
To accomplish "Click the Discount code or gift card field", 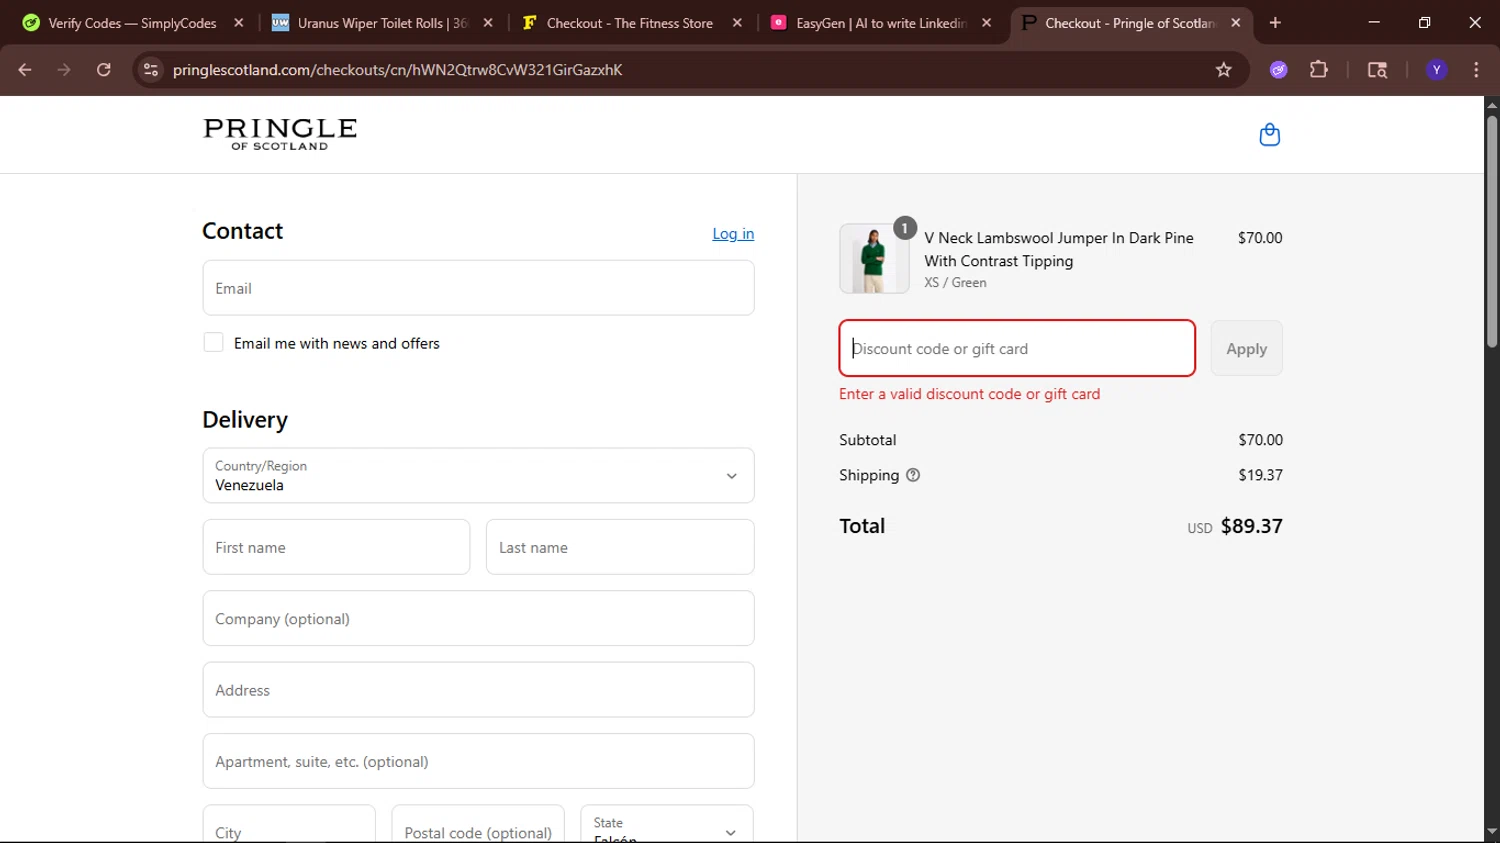I will point(1017,348).
